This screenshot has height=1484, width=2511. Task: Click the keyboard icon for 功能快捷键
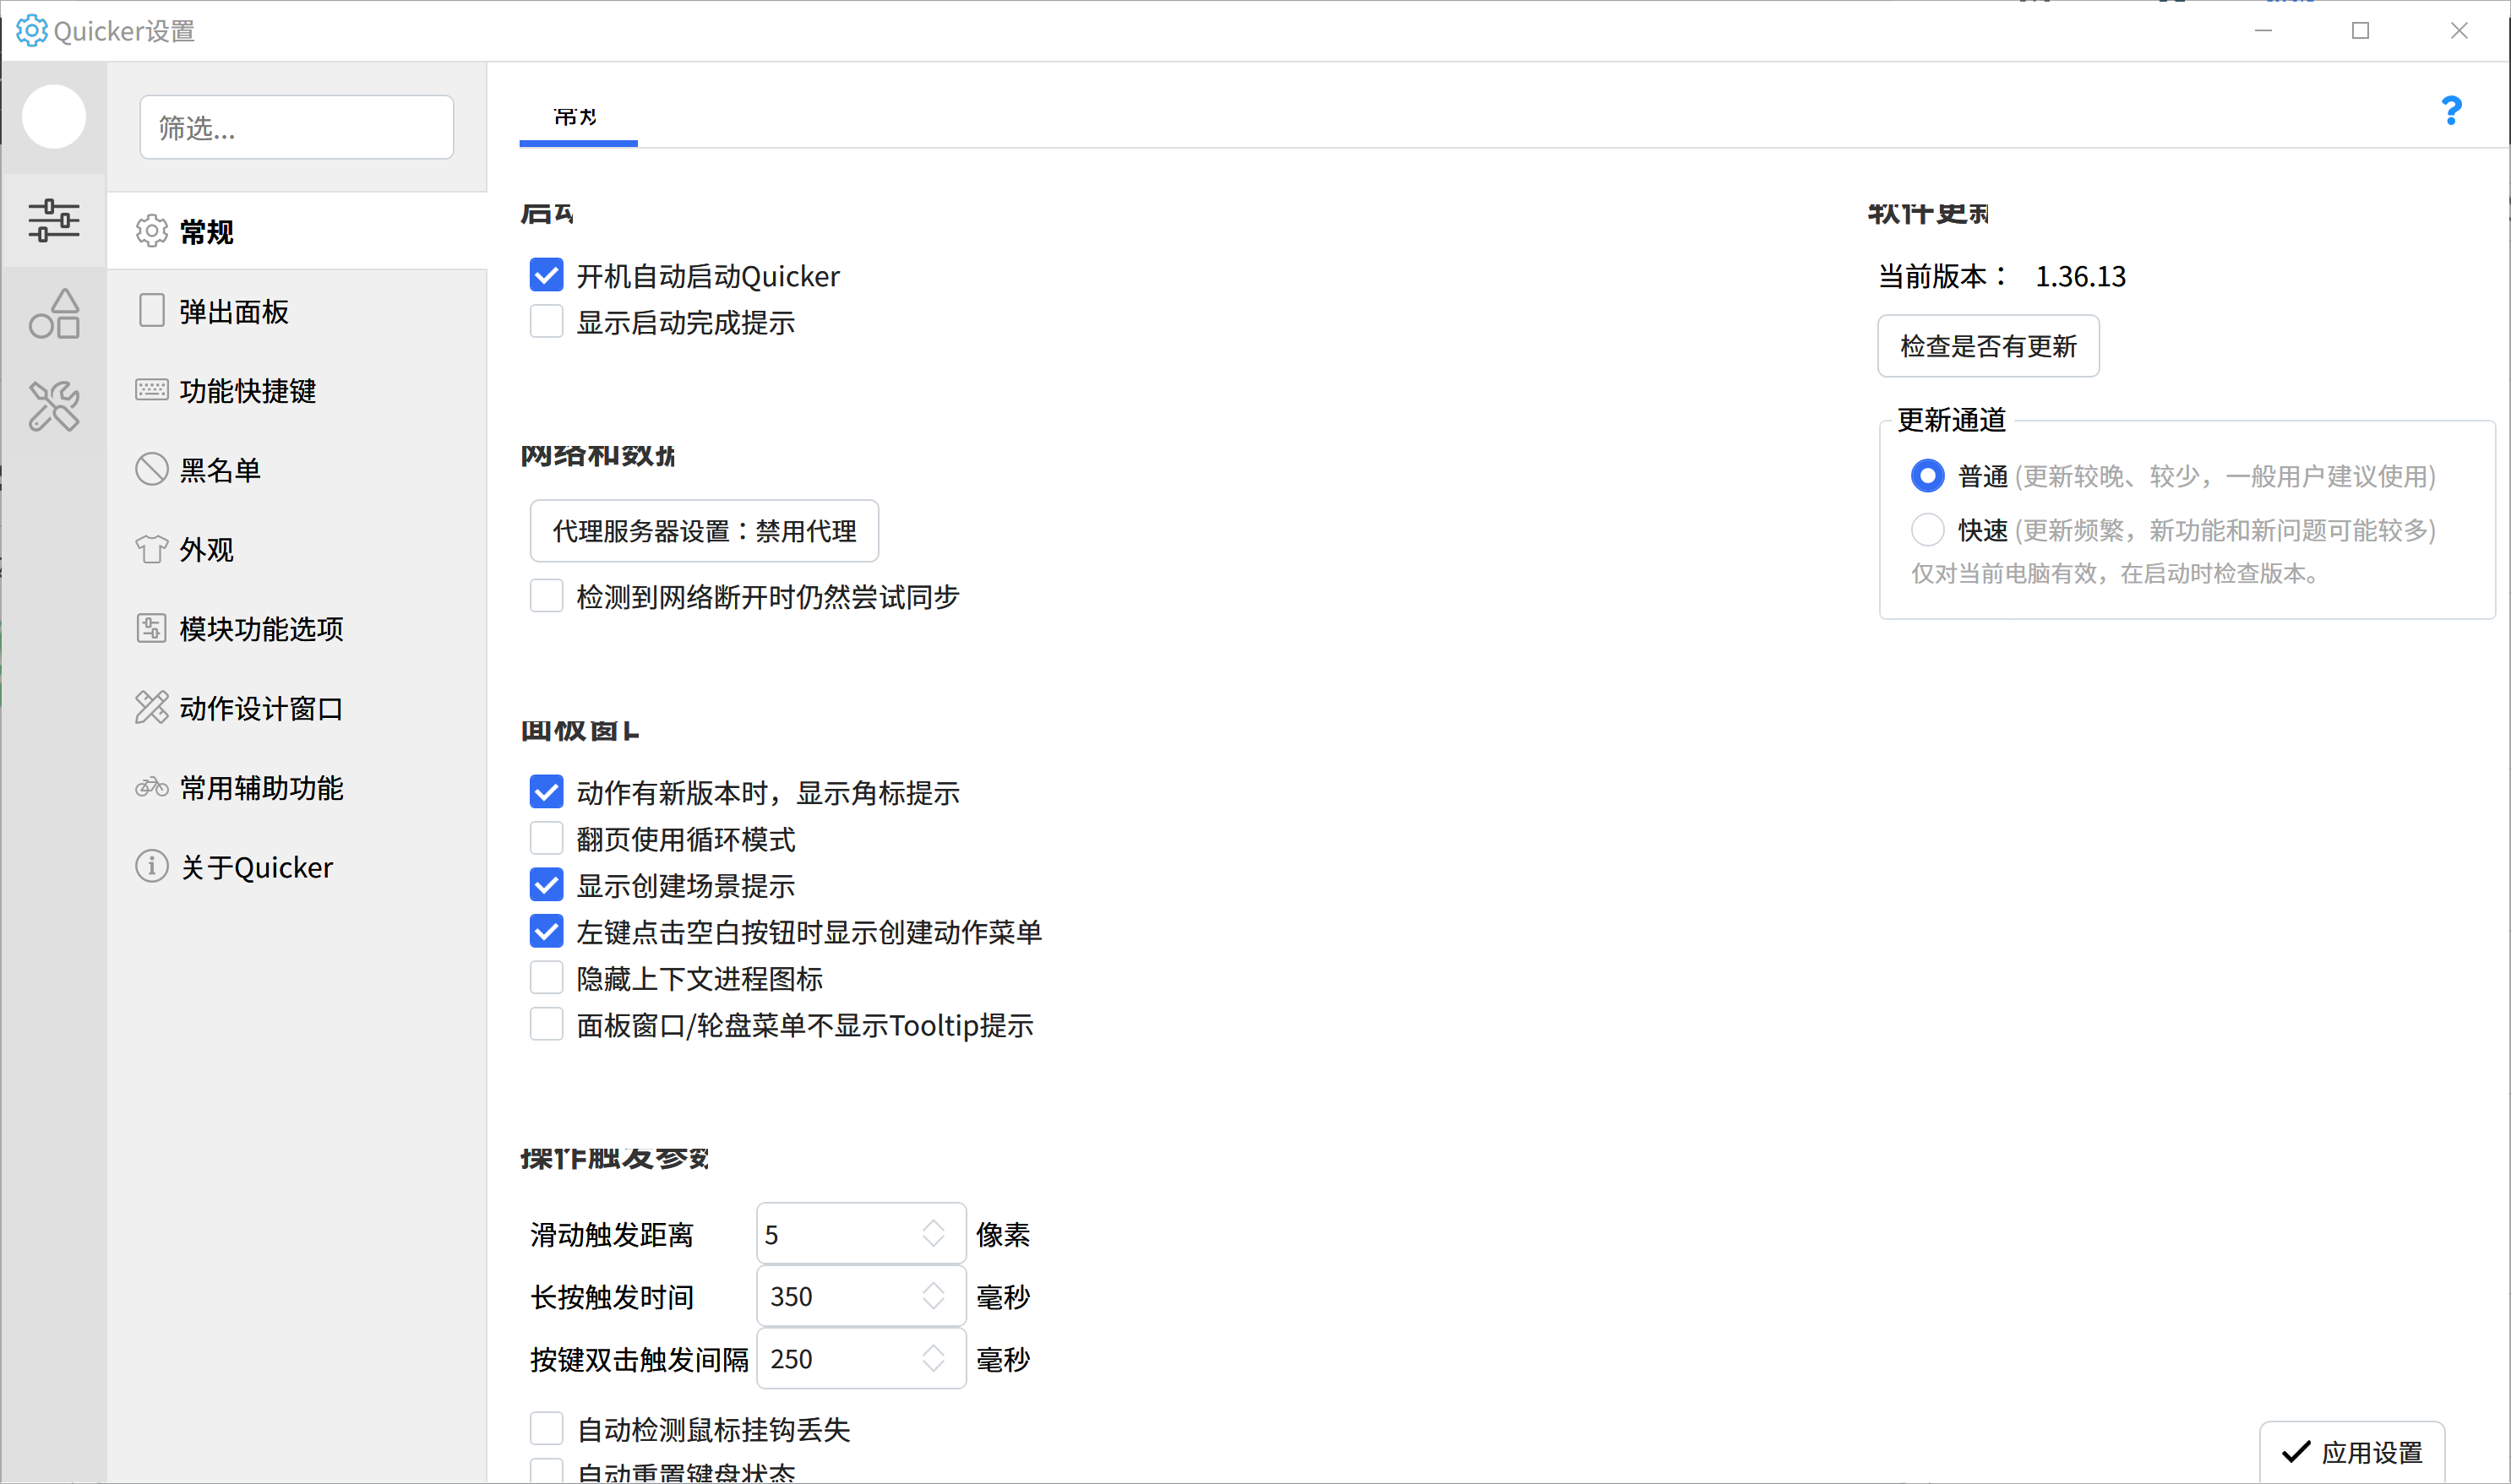point(152,389)
